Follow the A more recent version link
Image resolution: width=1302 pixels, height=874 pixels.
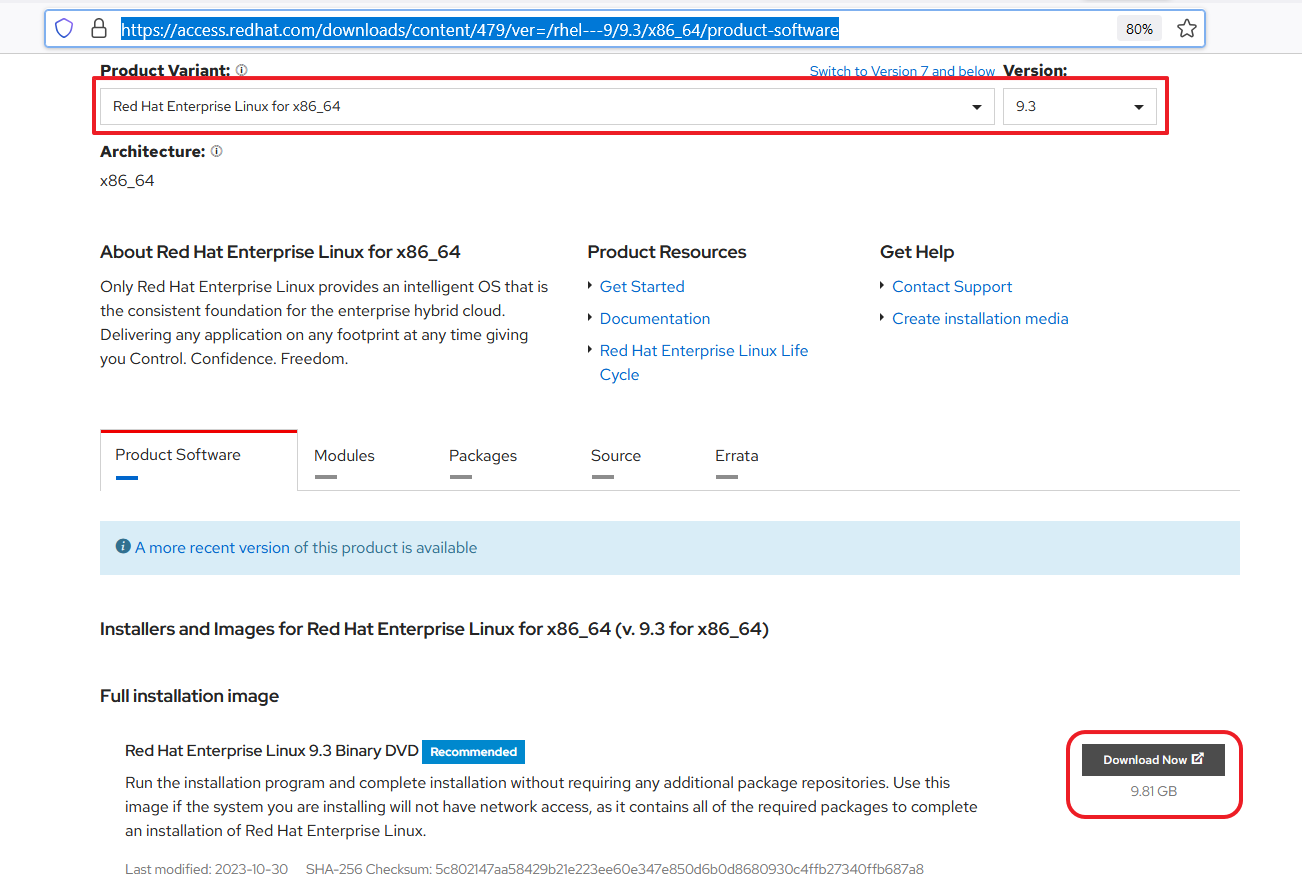click(212, 548)
